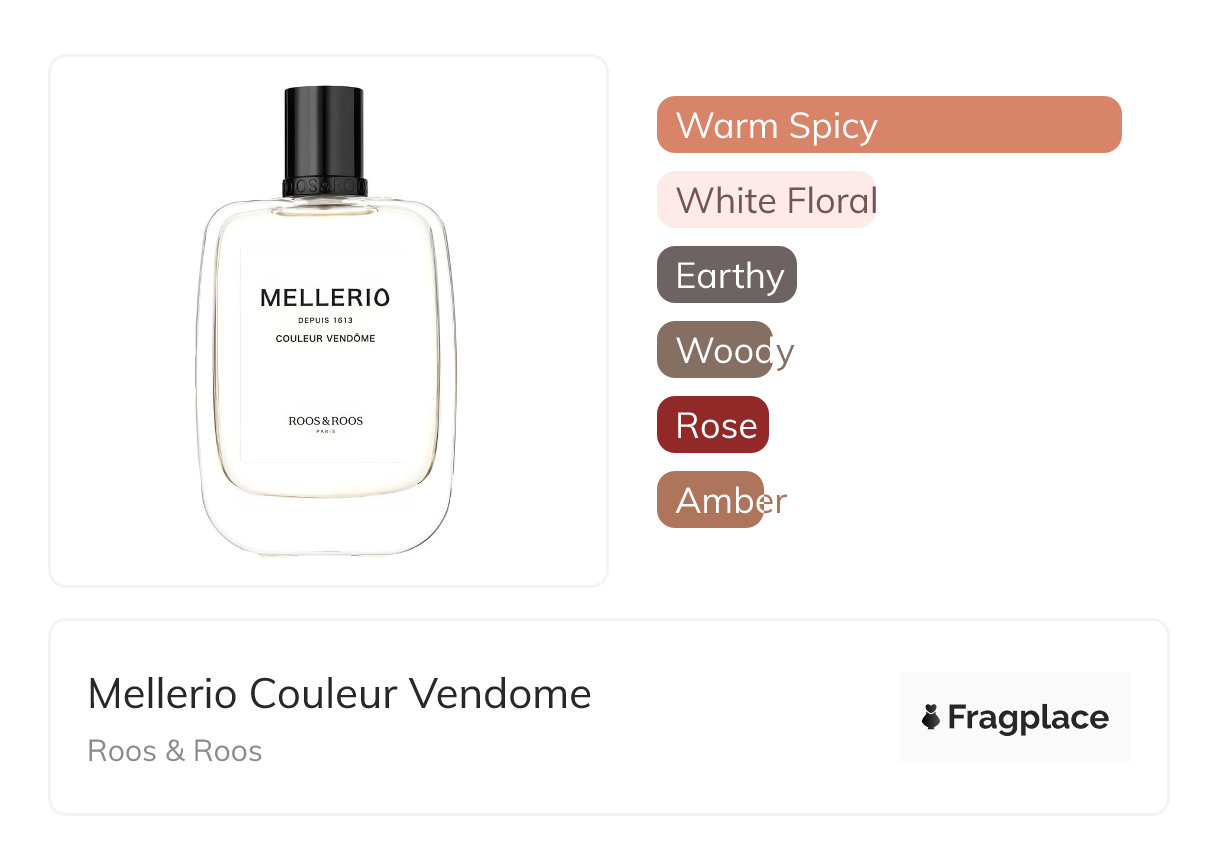Click the Roos & Roos brand subtitle
1218x864 pixels.
point(175,751)
